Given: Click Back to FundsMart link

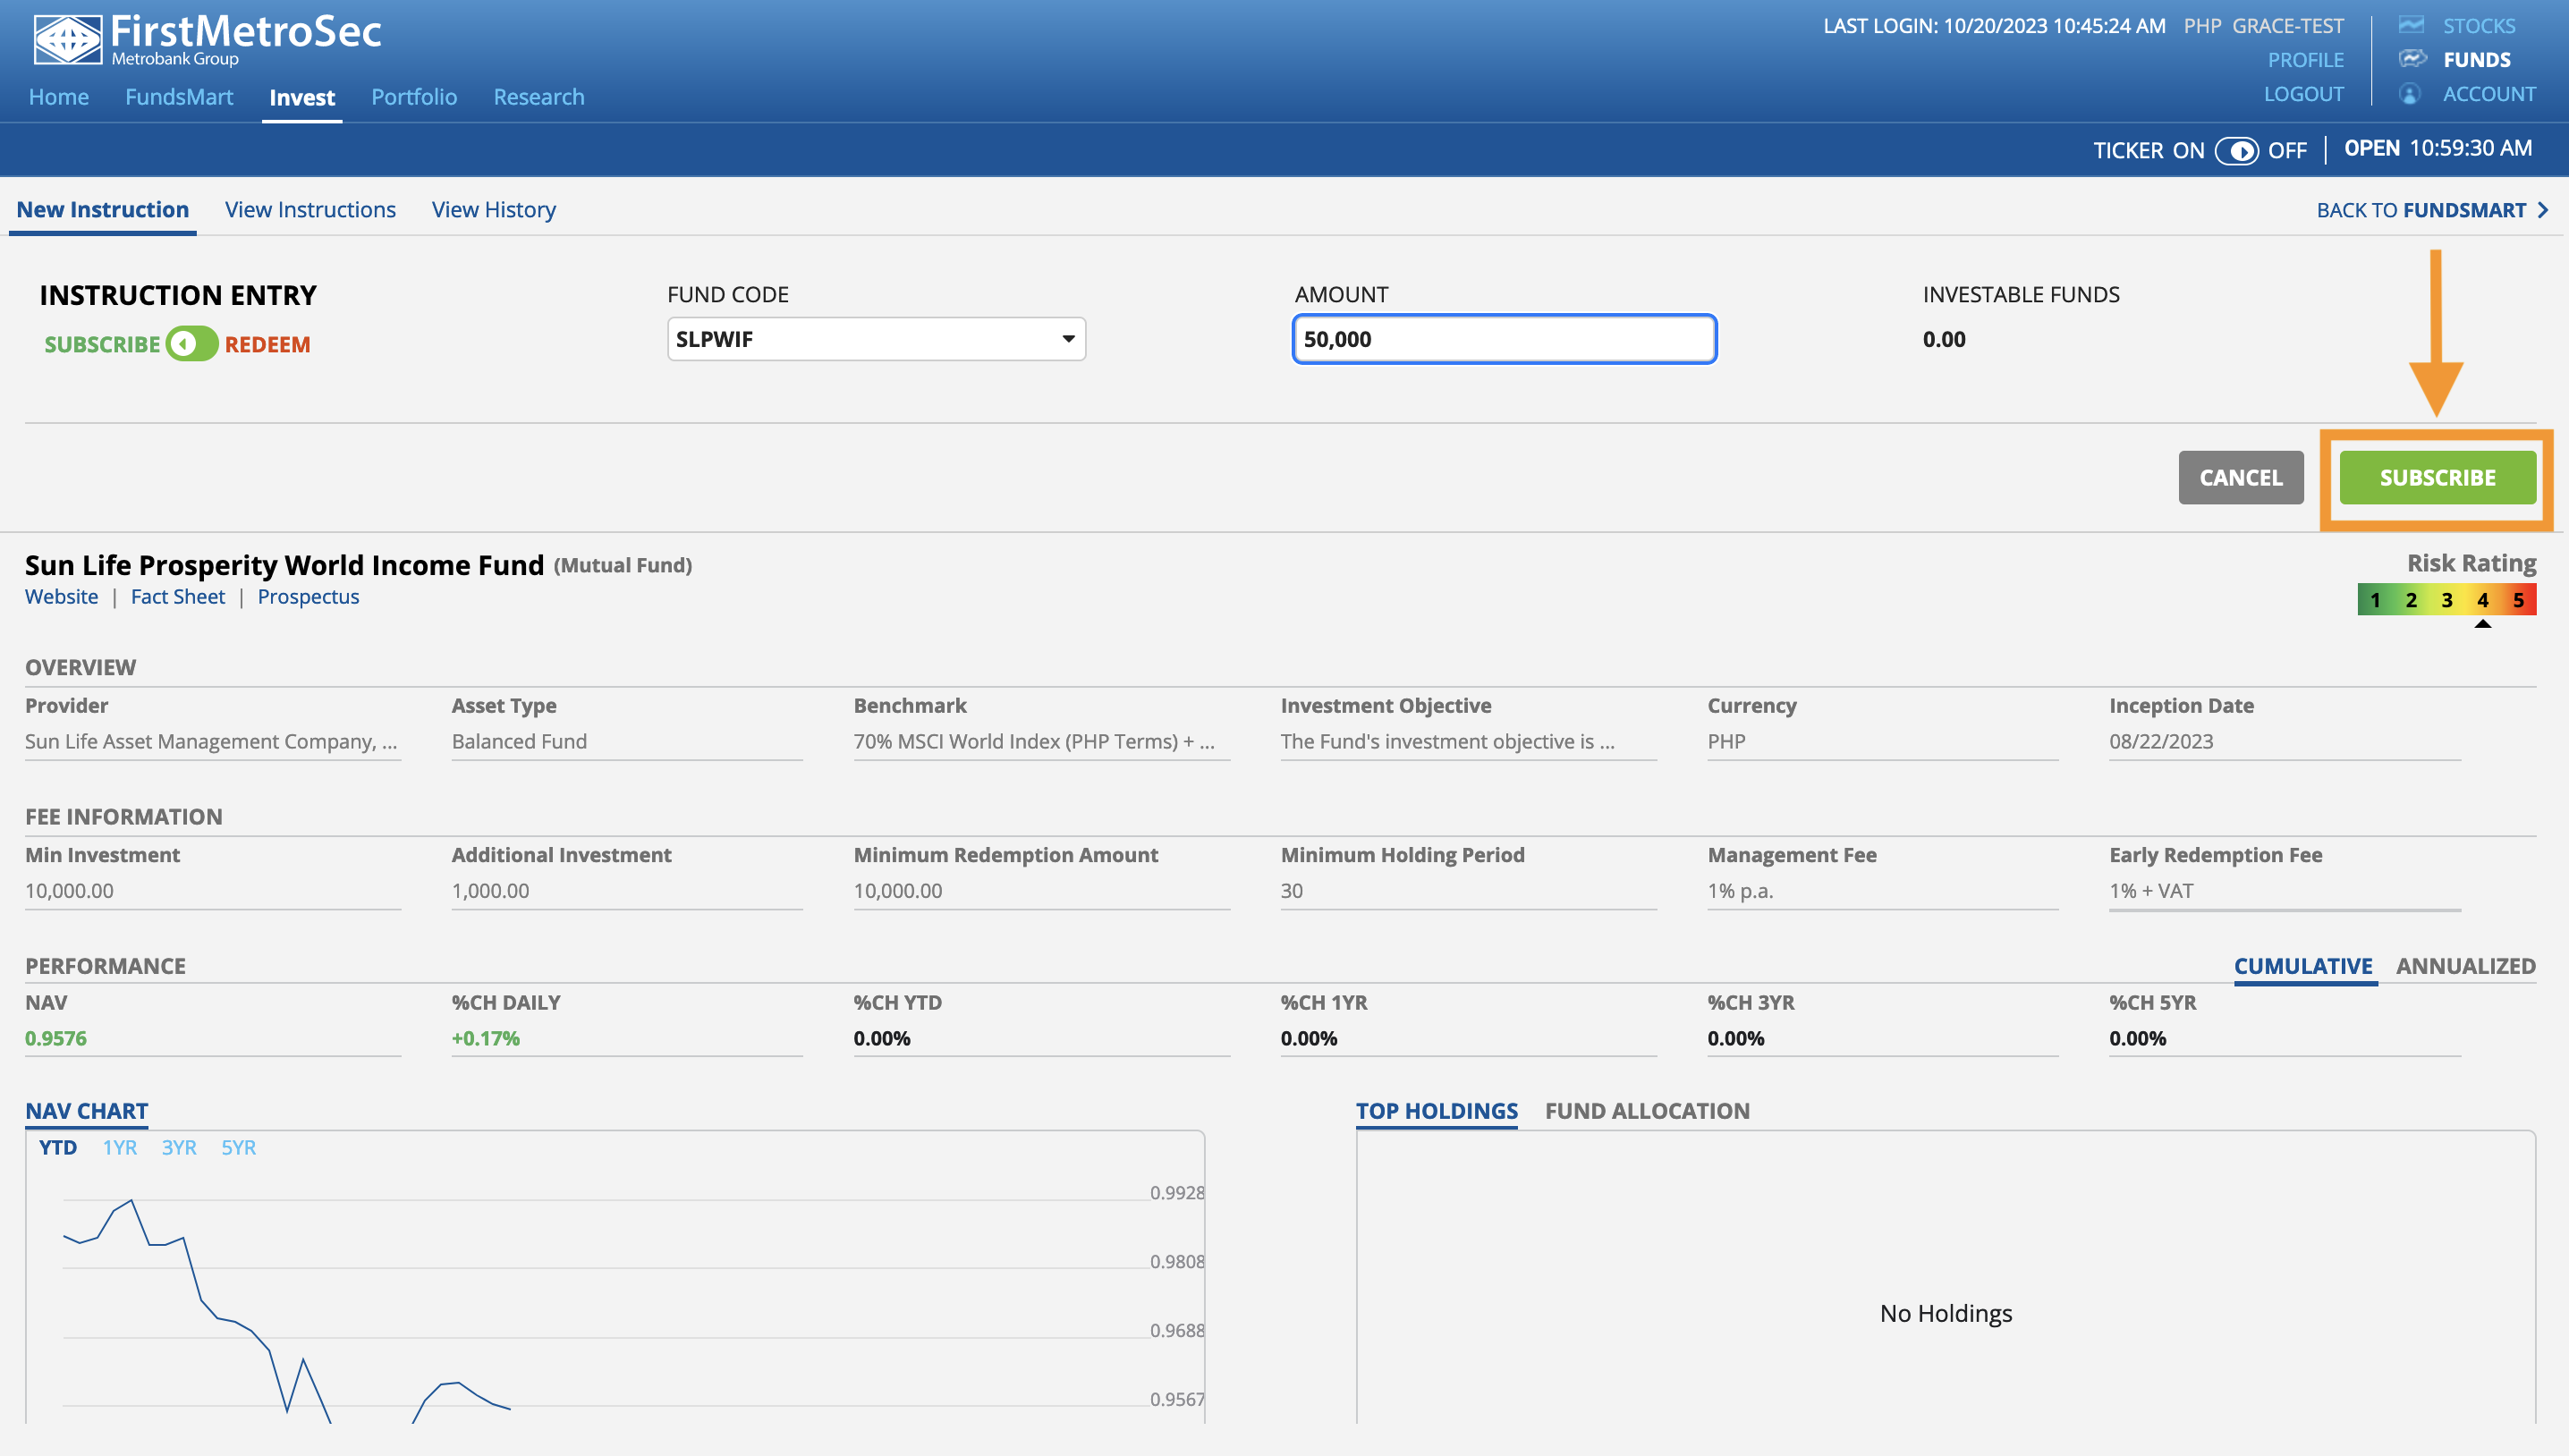Looking at the screenshot, I should pos(2421,210).
